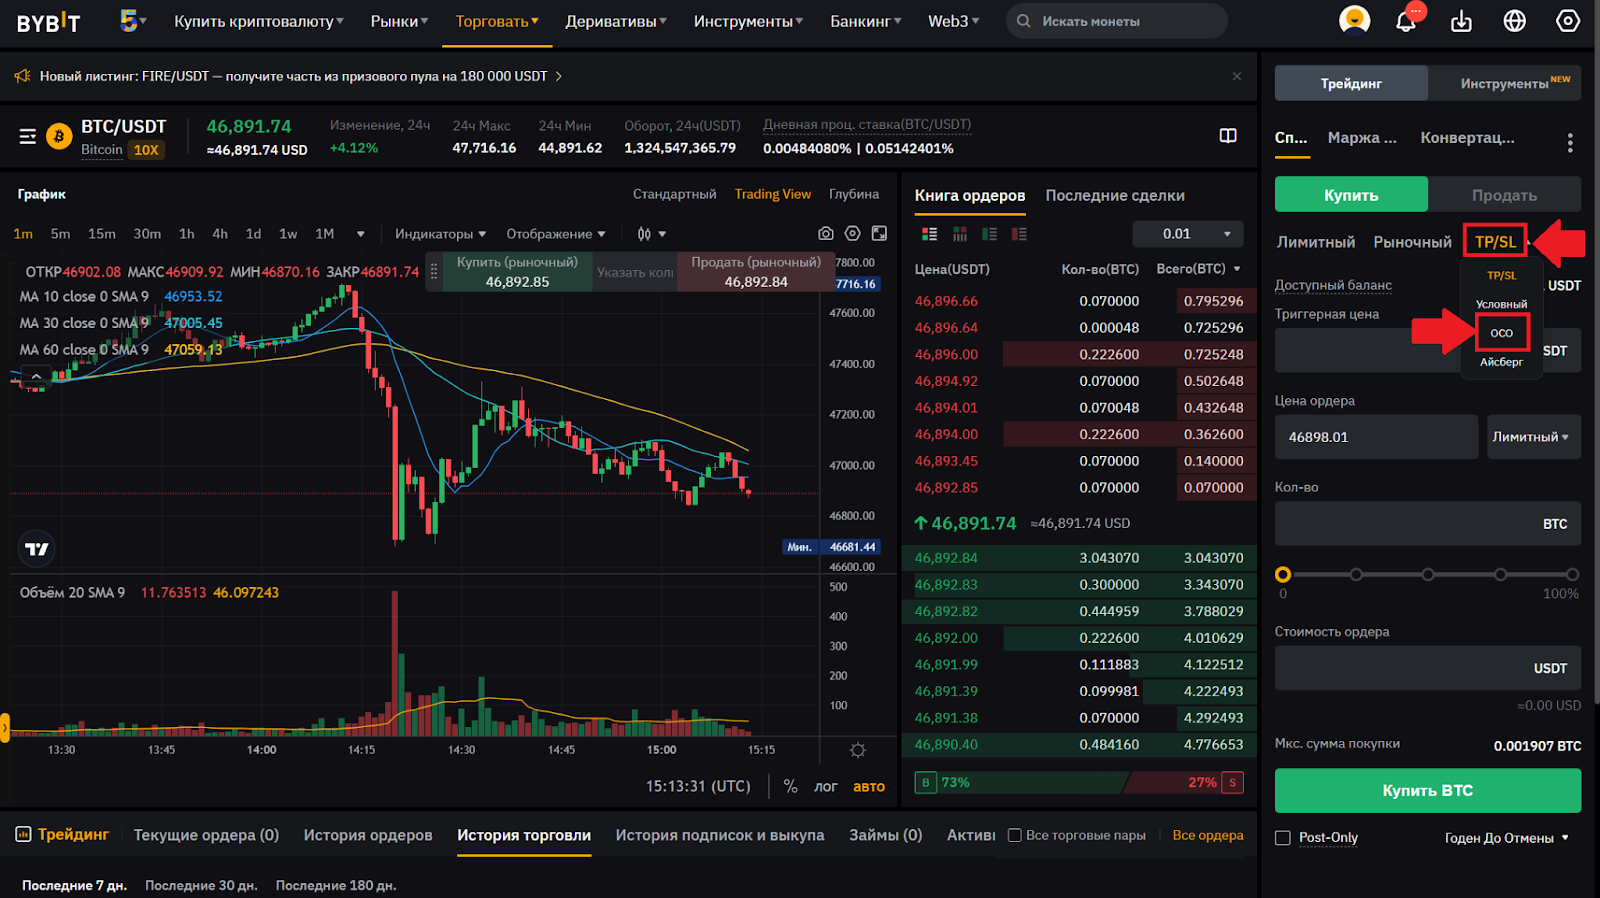Switch to the Trading panel toggle
The height and width of the screenshot is (898, 1600).
click(x=1351, y=83)
